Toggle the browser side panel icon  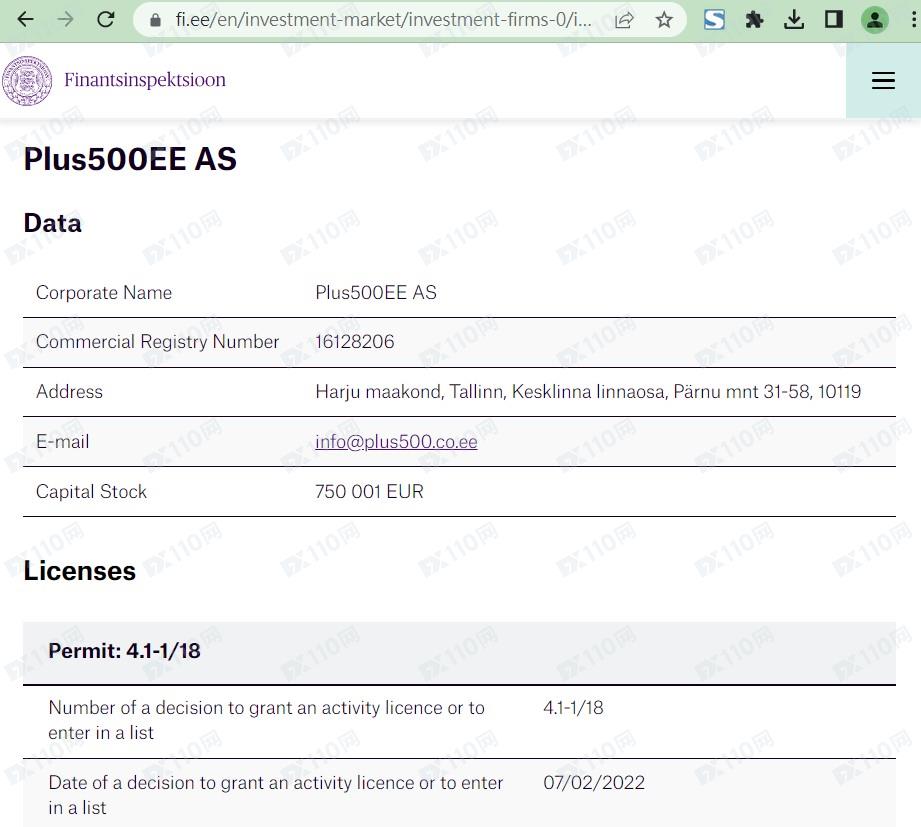click(x=834, y=20)
